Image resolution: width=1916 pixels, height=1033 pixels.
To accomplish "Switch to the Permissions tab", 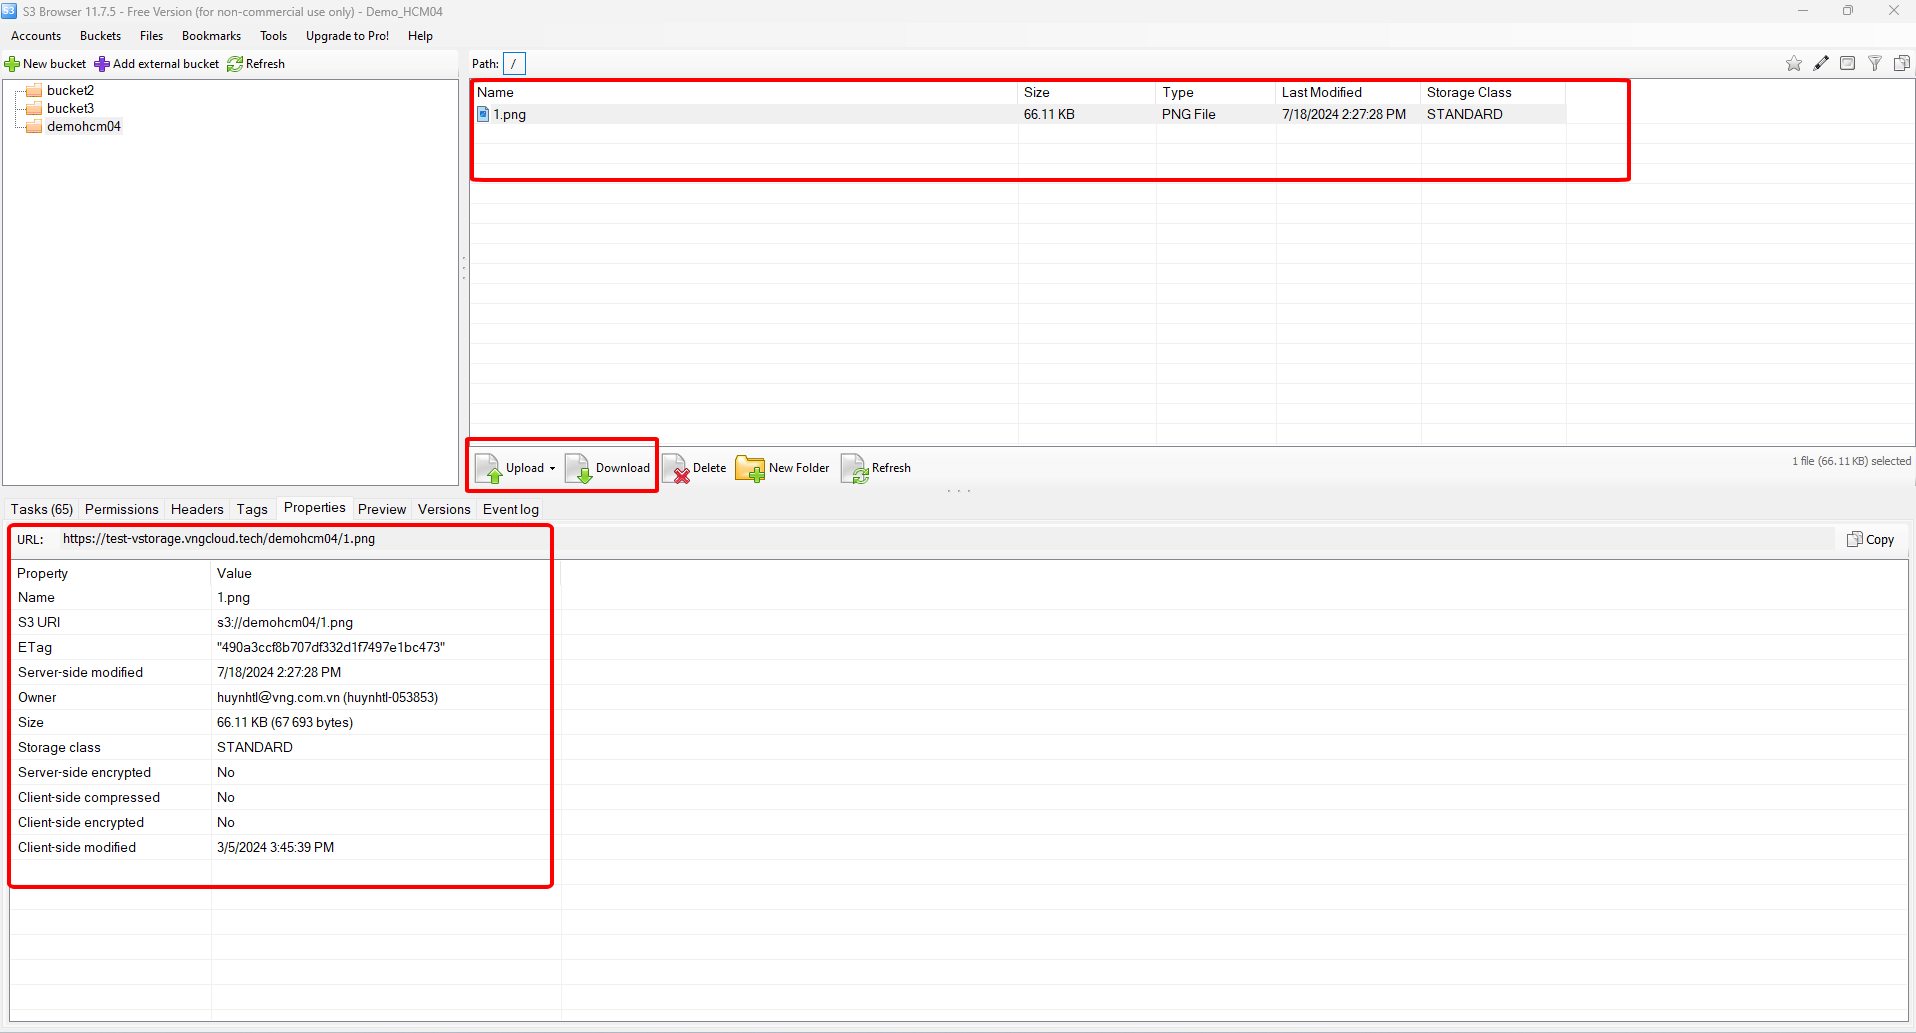I will click(121, 510).
